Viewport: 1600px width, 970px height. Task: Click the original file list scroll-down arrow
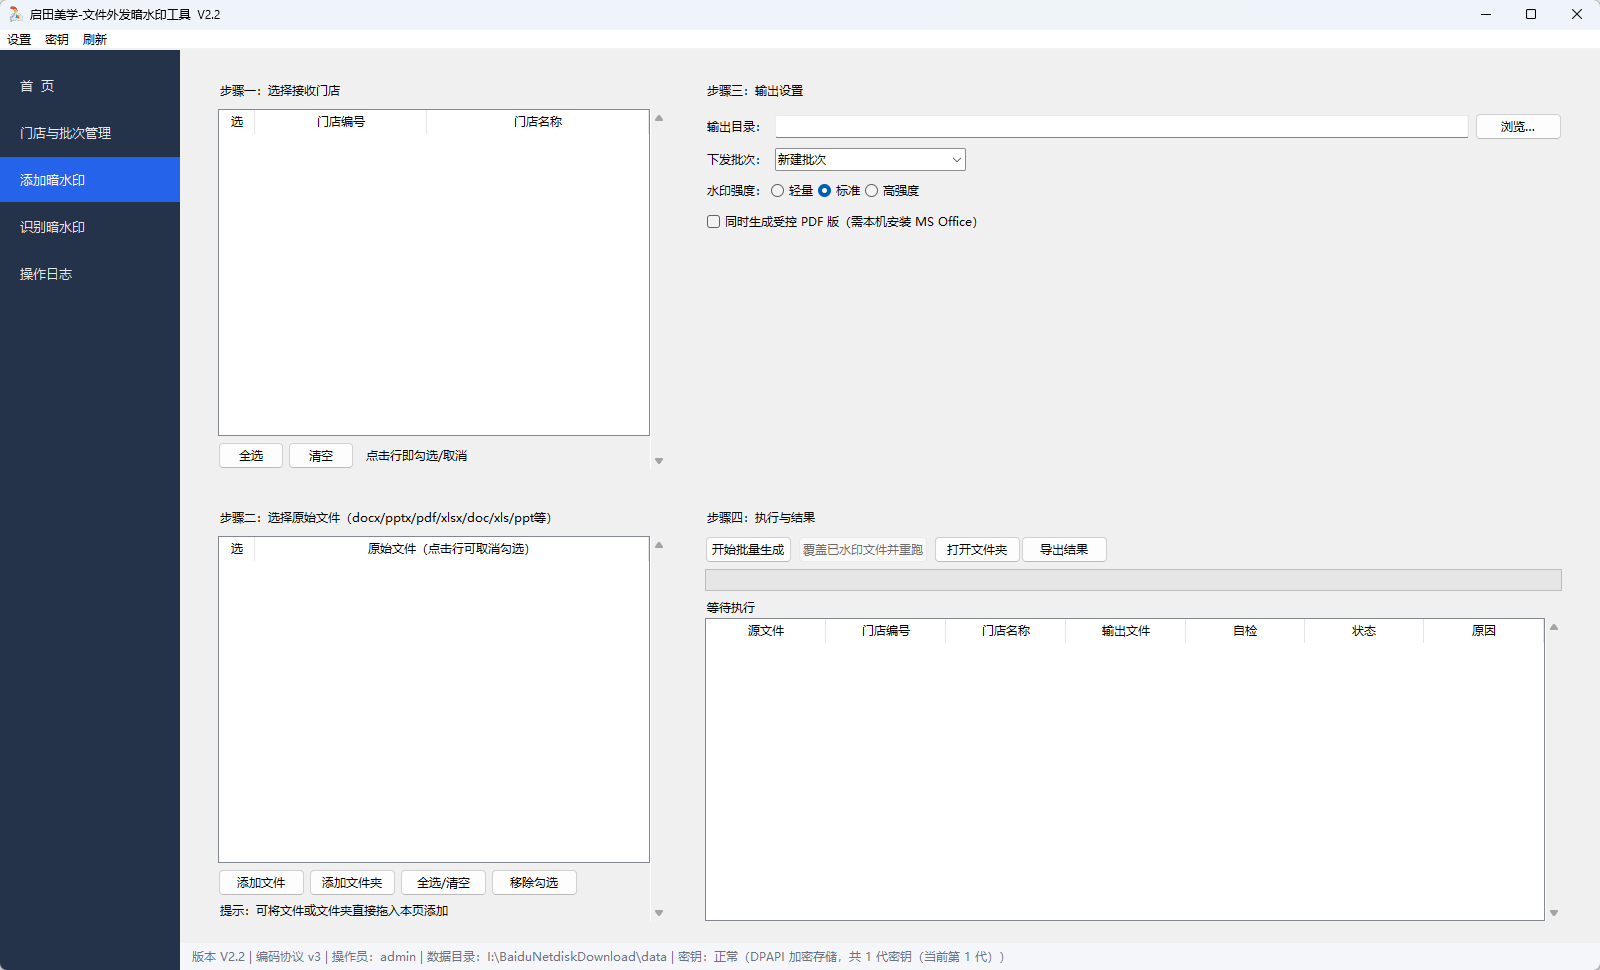pyautogui.click(x=659, y=912)
